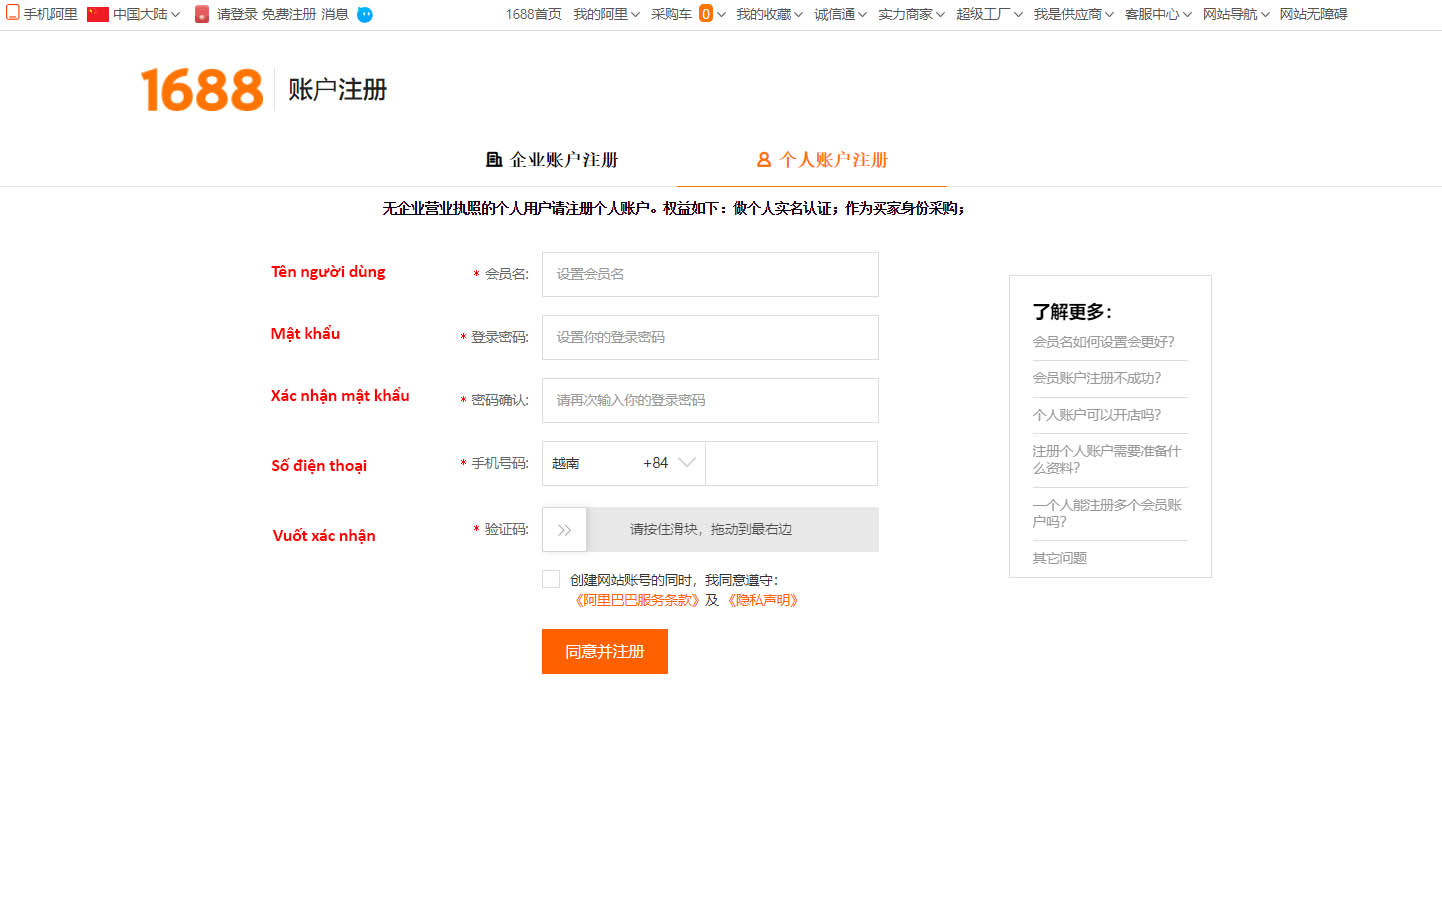Click the 登录密码 password input field
This screenshot has width=1442, height=914.
[x=710, y=337]
